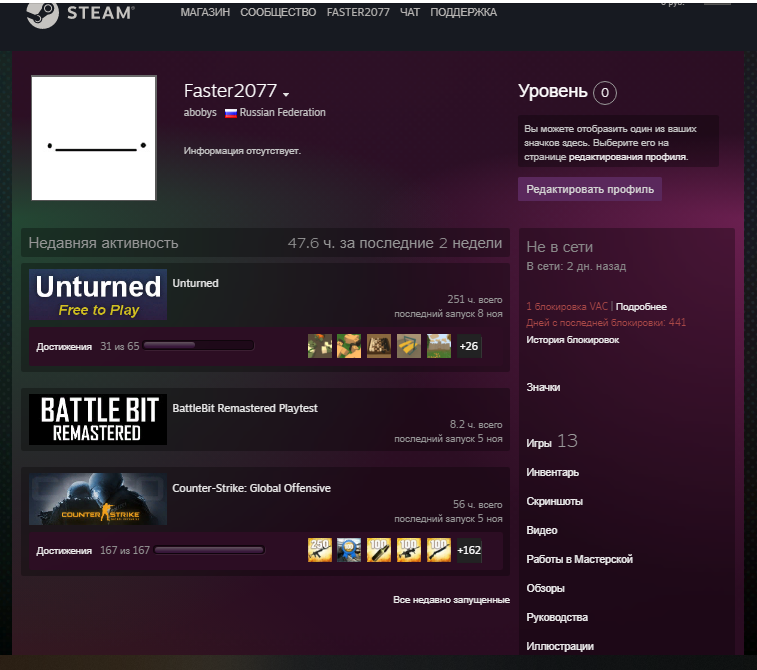The width and height of the screenshot is (757, 670).
Task: Click the abobys real name text
Action: pyautogui.click(x=200, y=112)
